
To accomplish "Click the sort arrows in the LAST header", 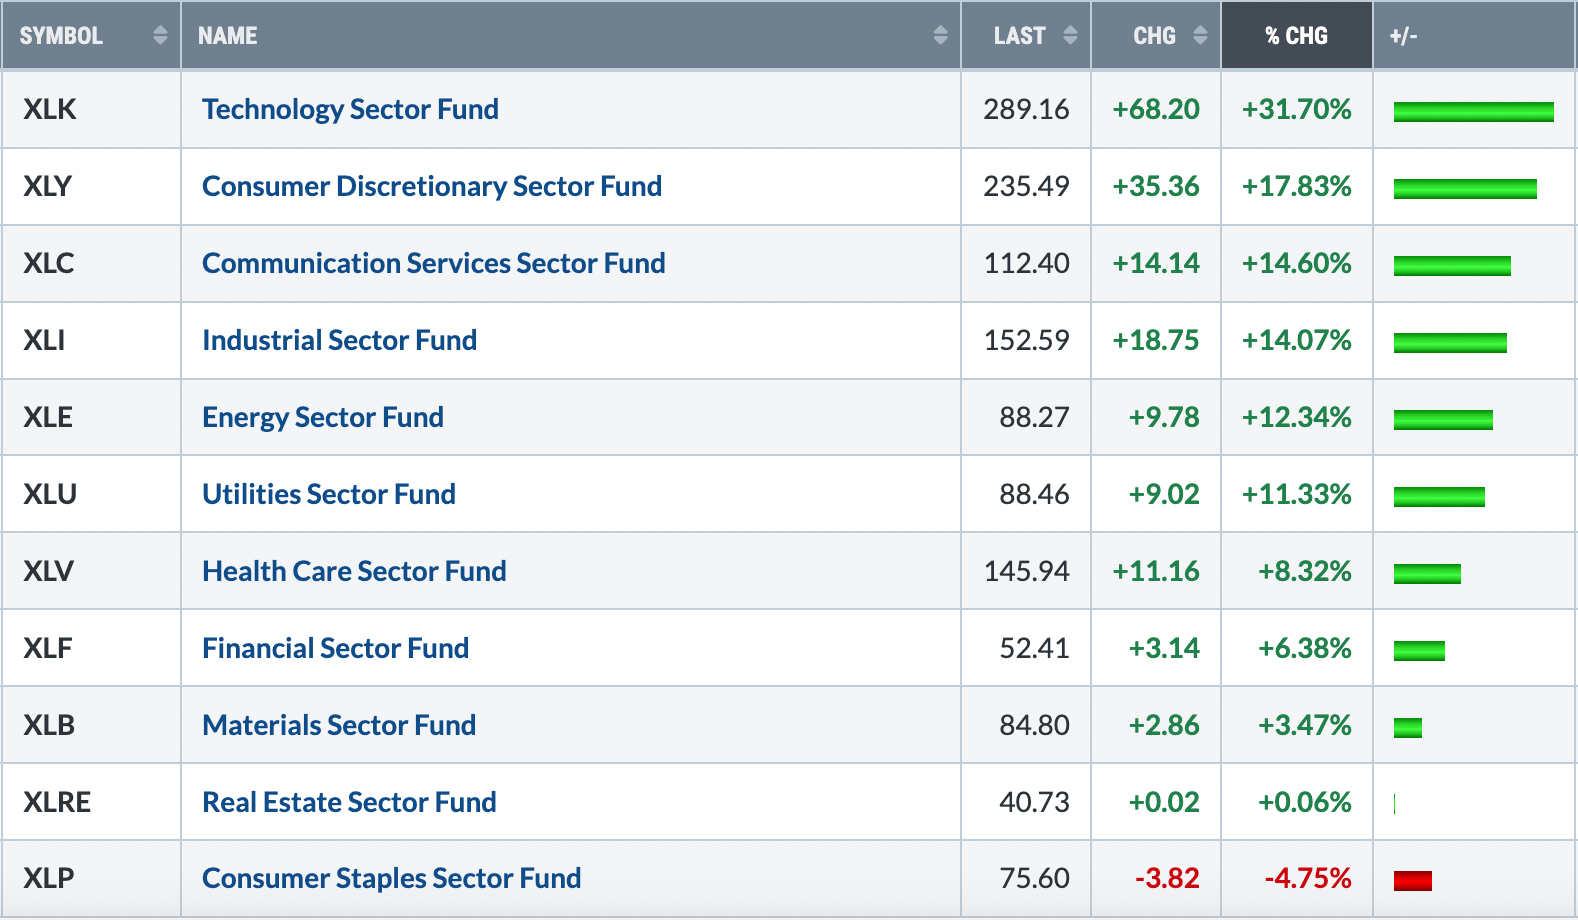I will (x=1070, y=36).
